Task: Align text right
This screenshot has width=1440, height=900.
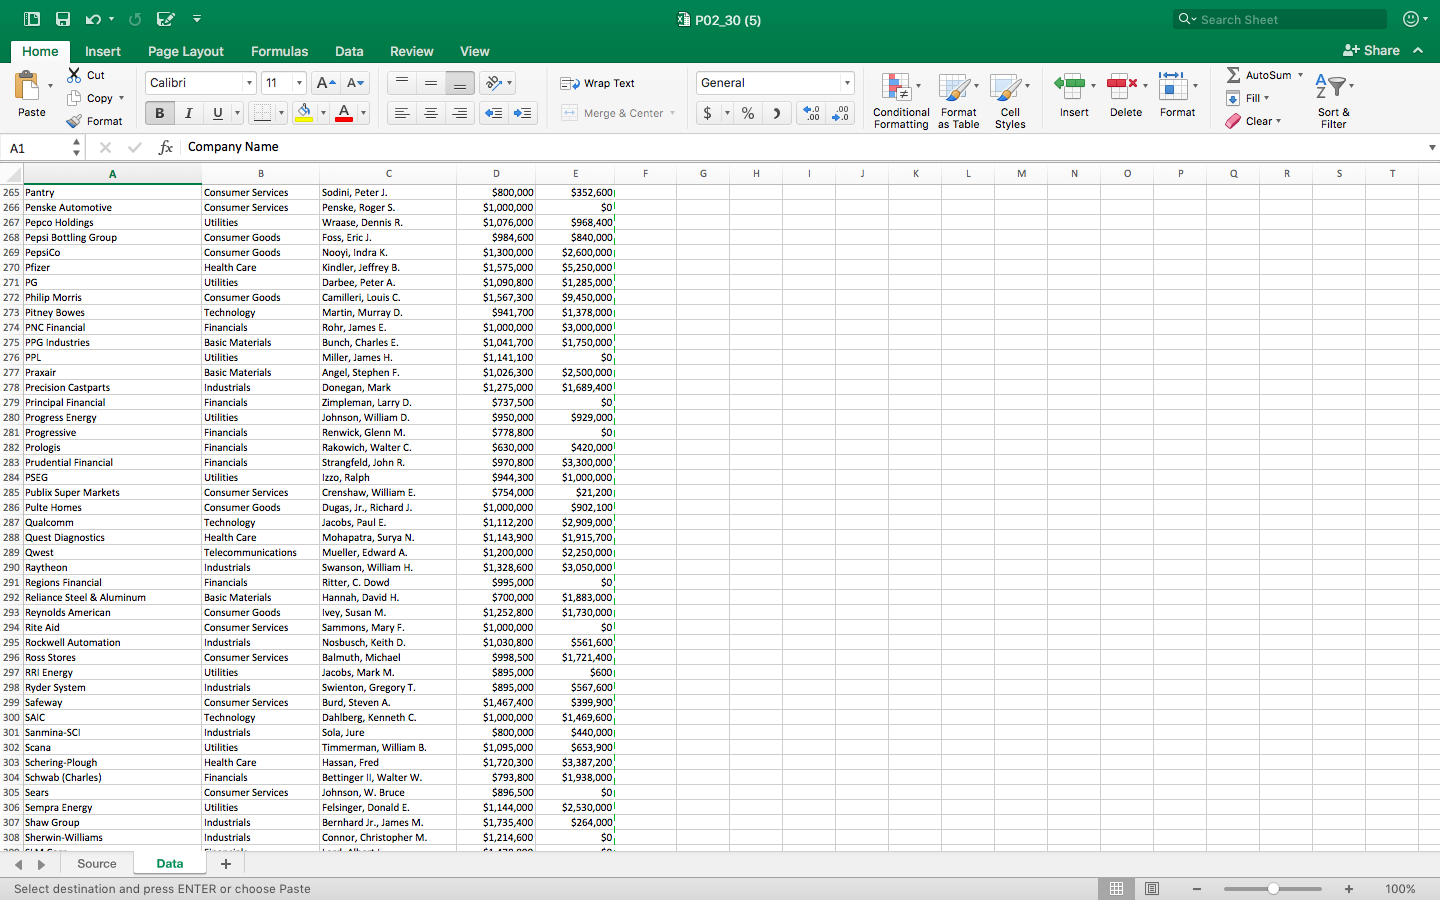Action: click(459, 113)
